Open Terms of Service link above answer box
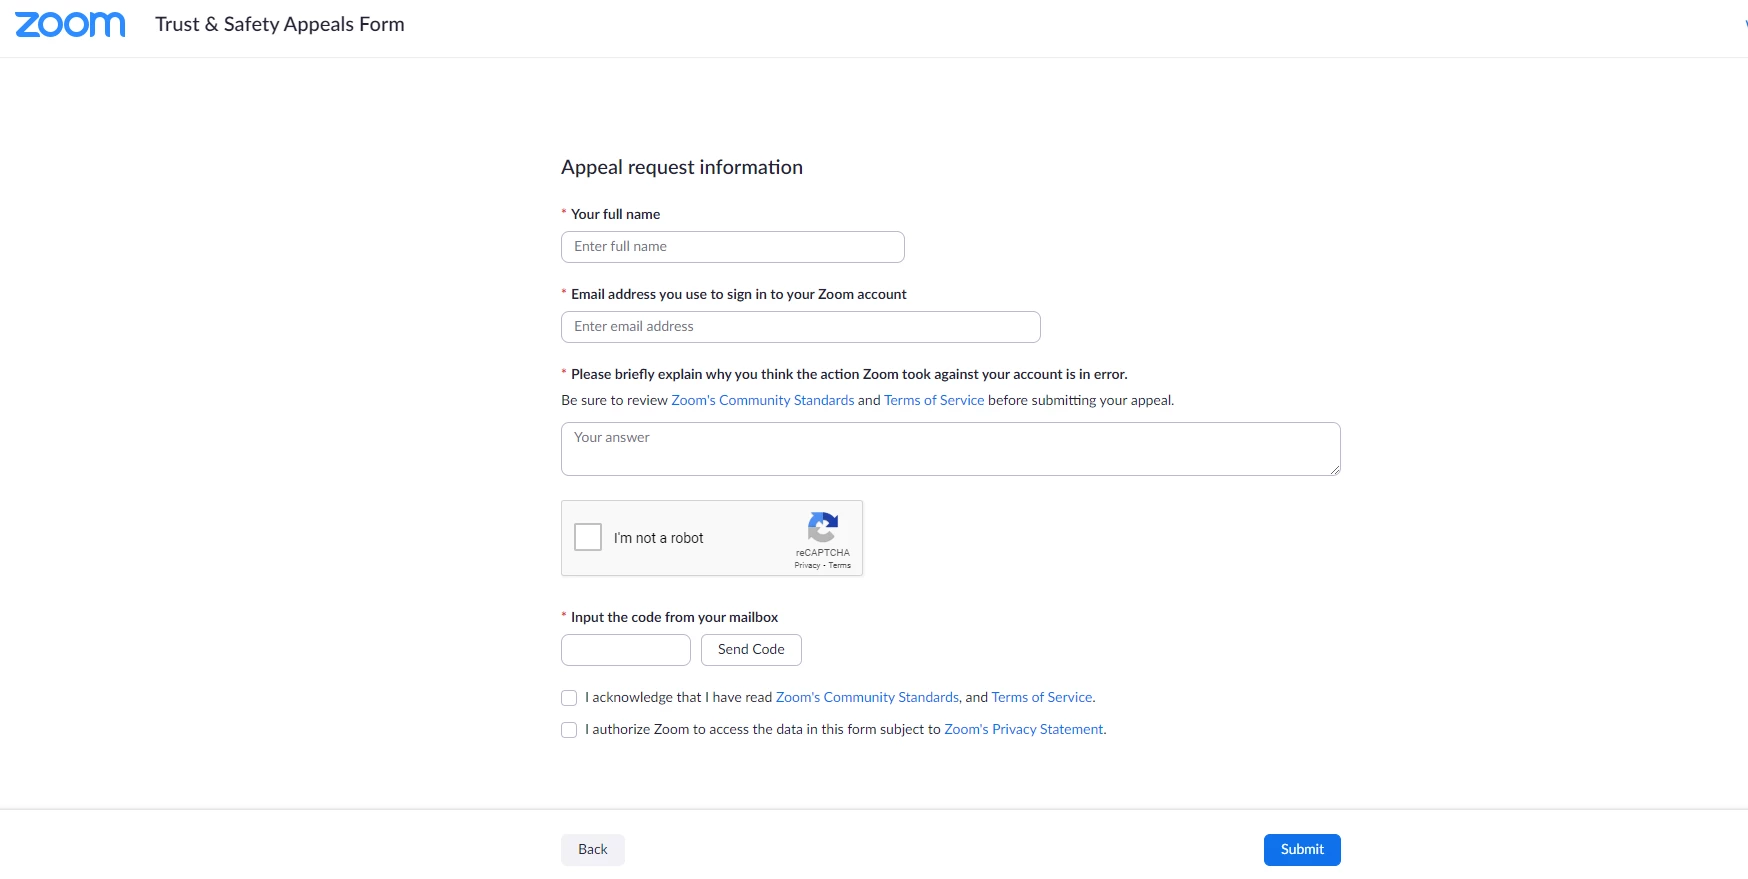 click(x=934, y=400)
